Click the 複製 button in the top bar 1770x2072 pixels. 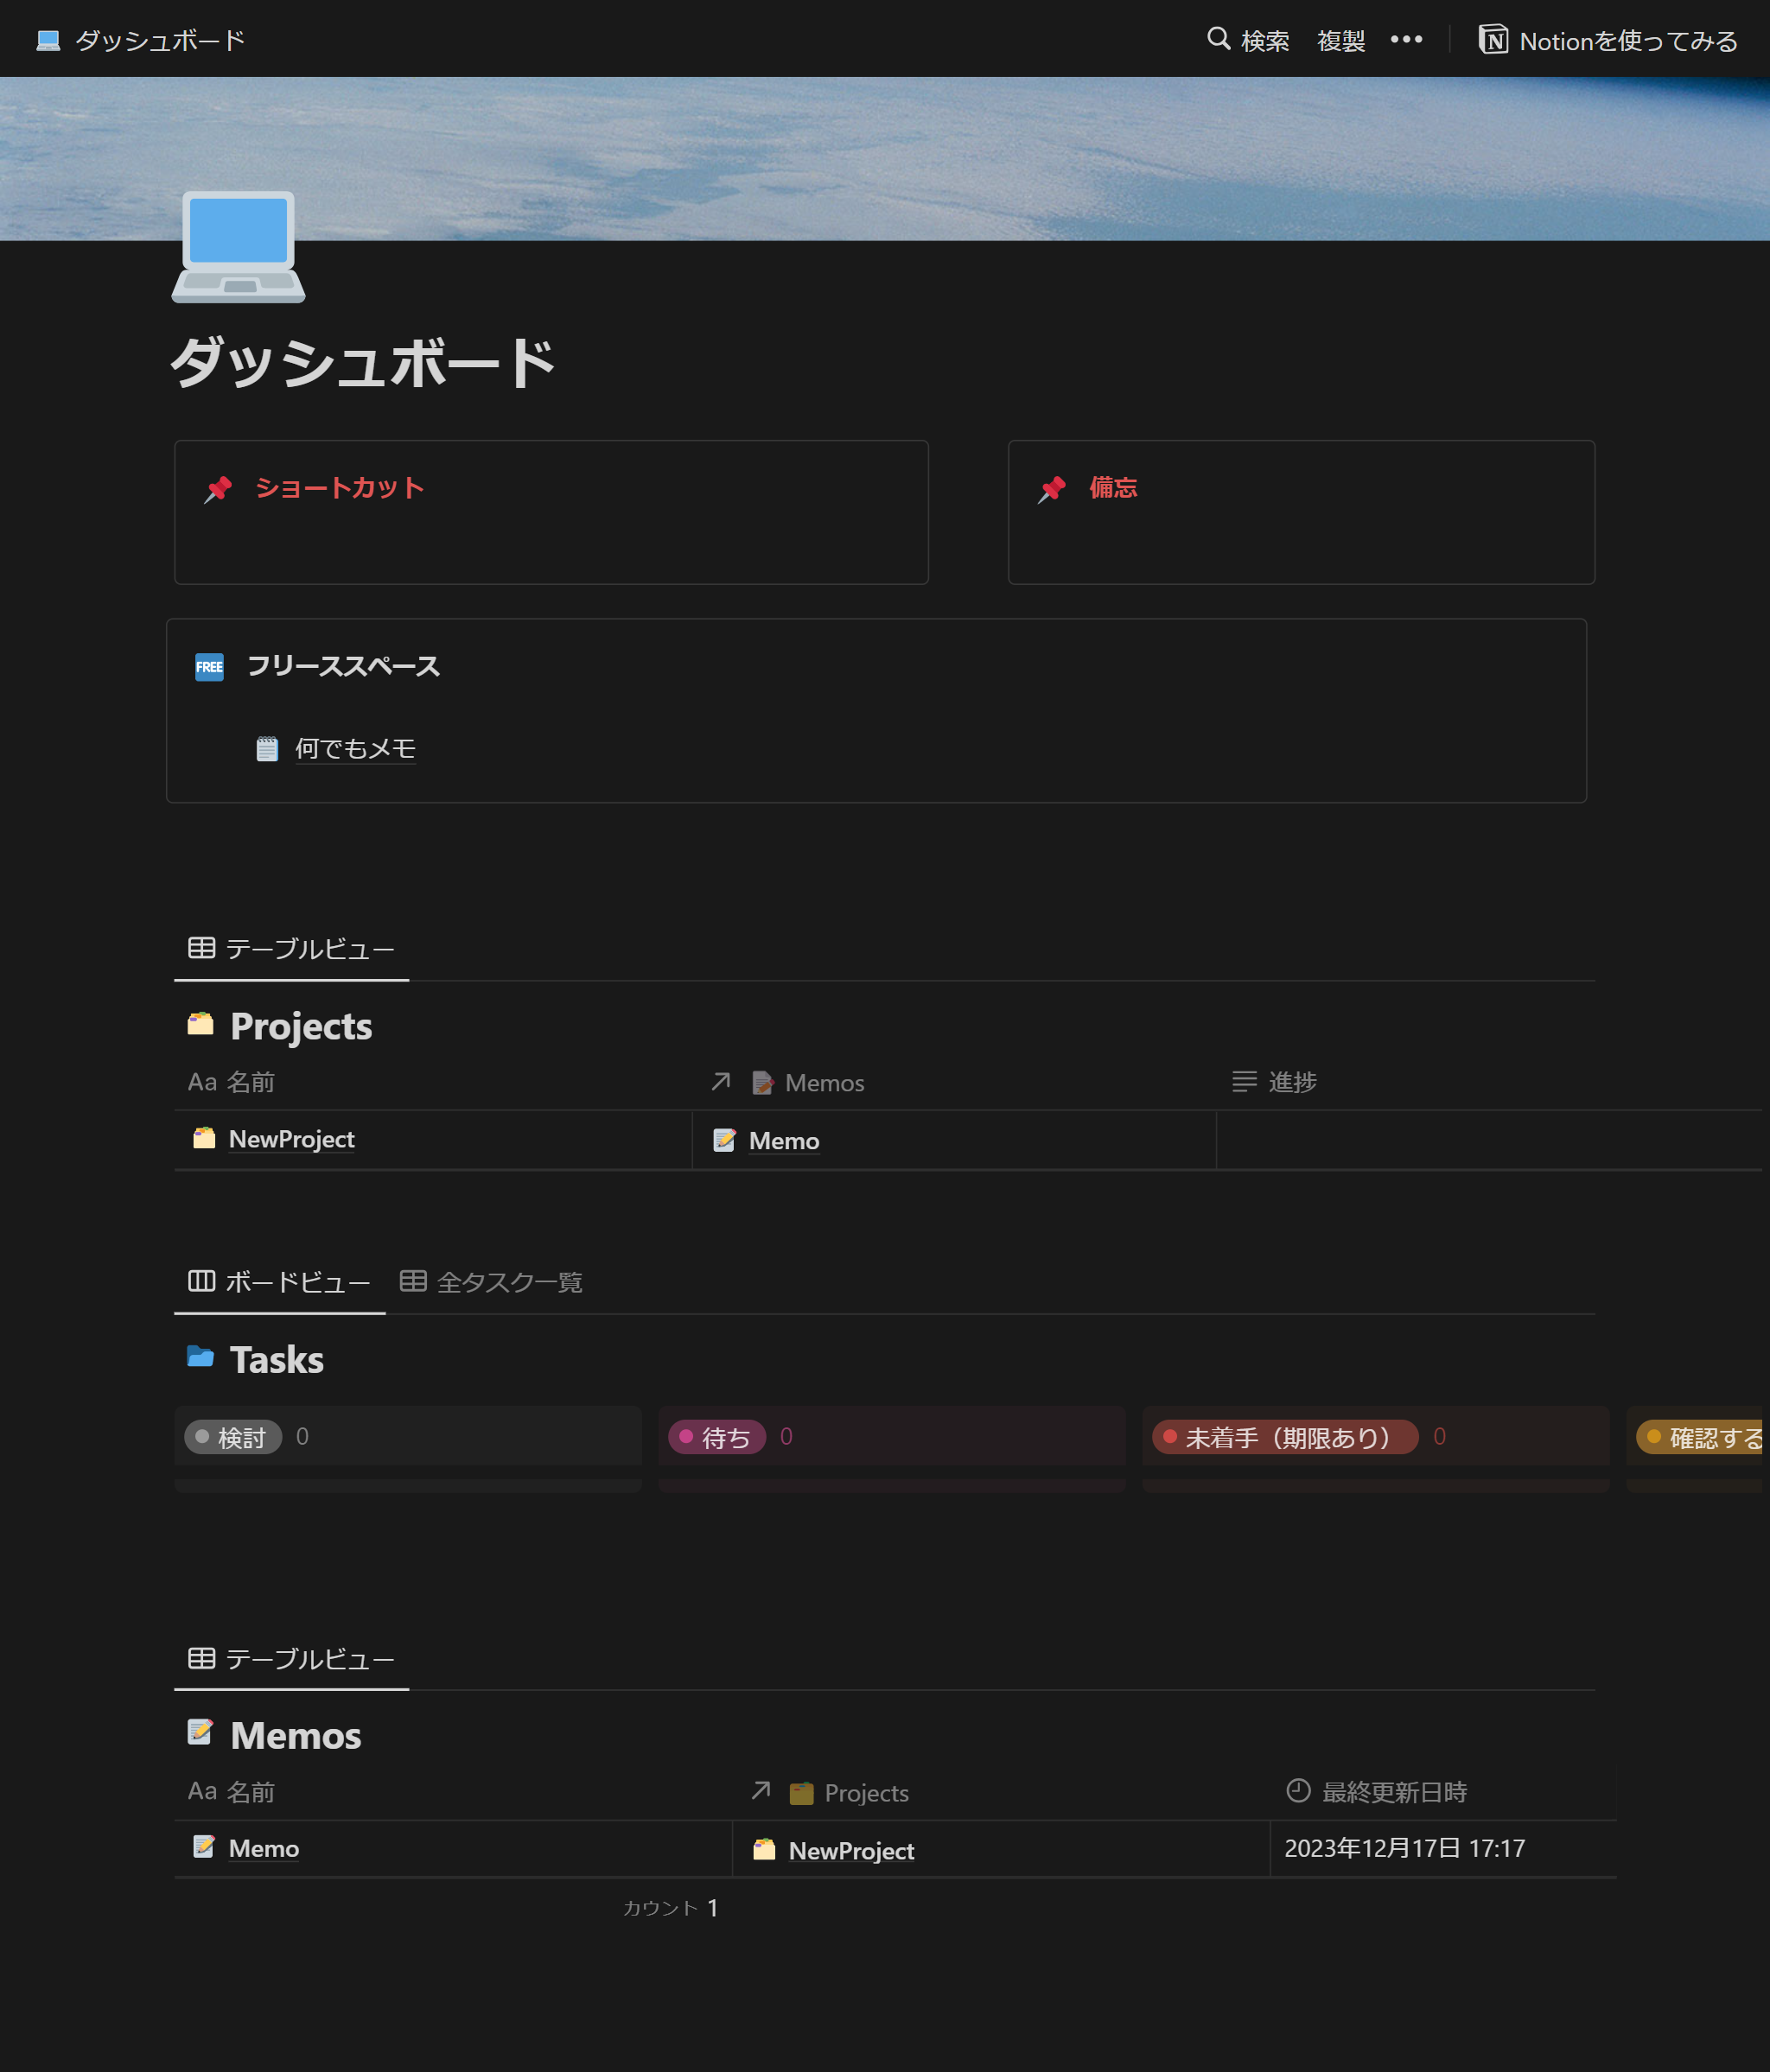coord(1340,40)
